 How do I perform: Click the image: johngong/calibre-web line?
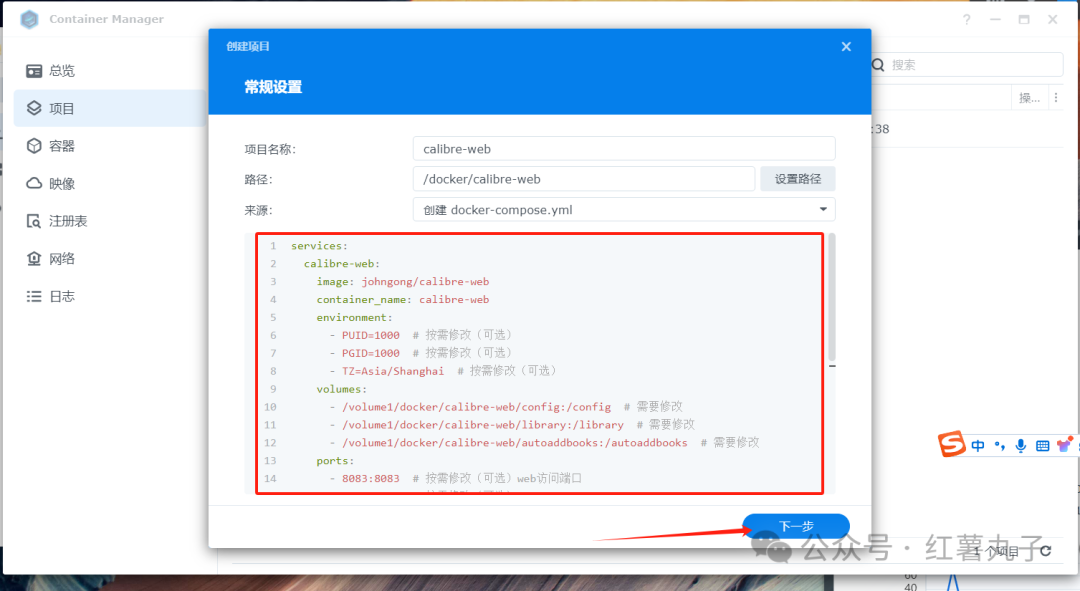pyautogui.click(x=403, y=281)
